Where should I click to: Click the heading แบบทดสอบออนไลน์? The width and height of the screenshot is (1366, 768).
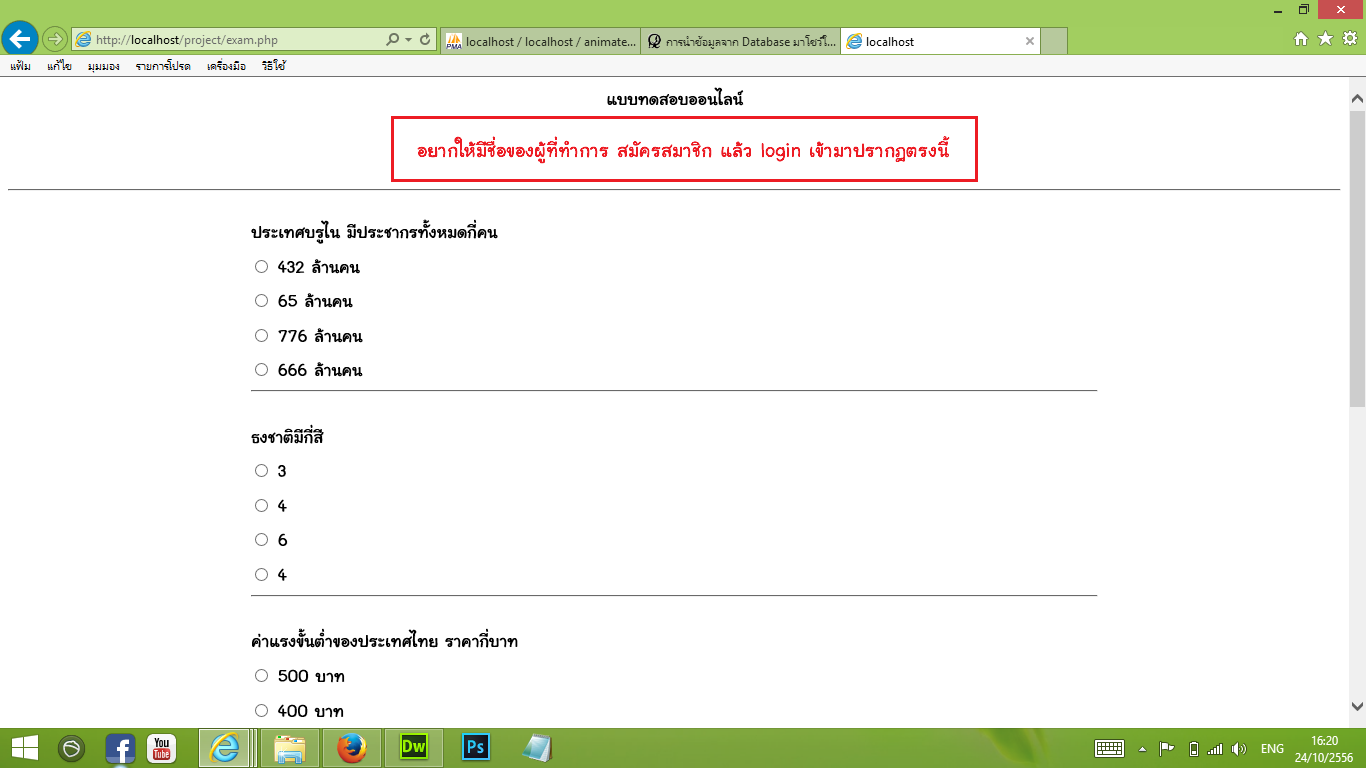tap(675, 99)
